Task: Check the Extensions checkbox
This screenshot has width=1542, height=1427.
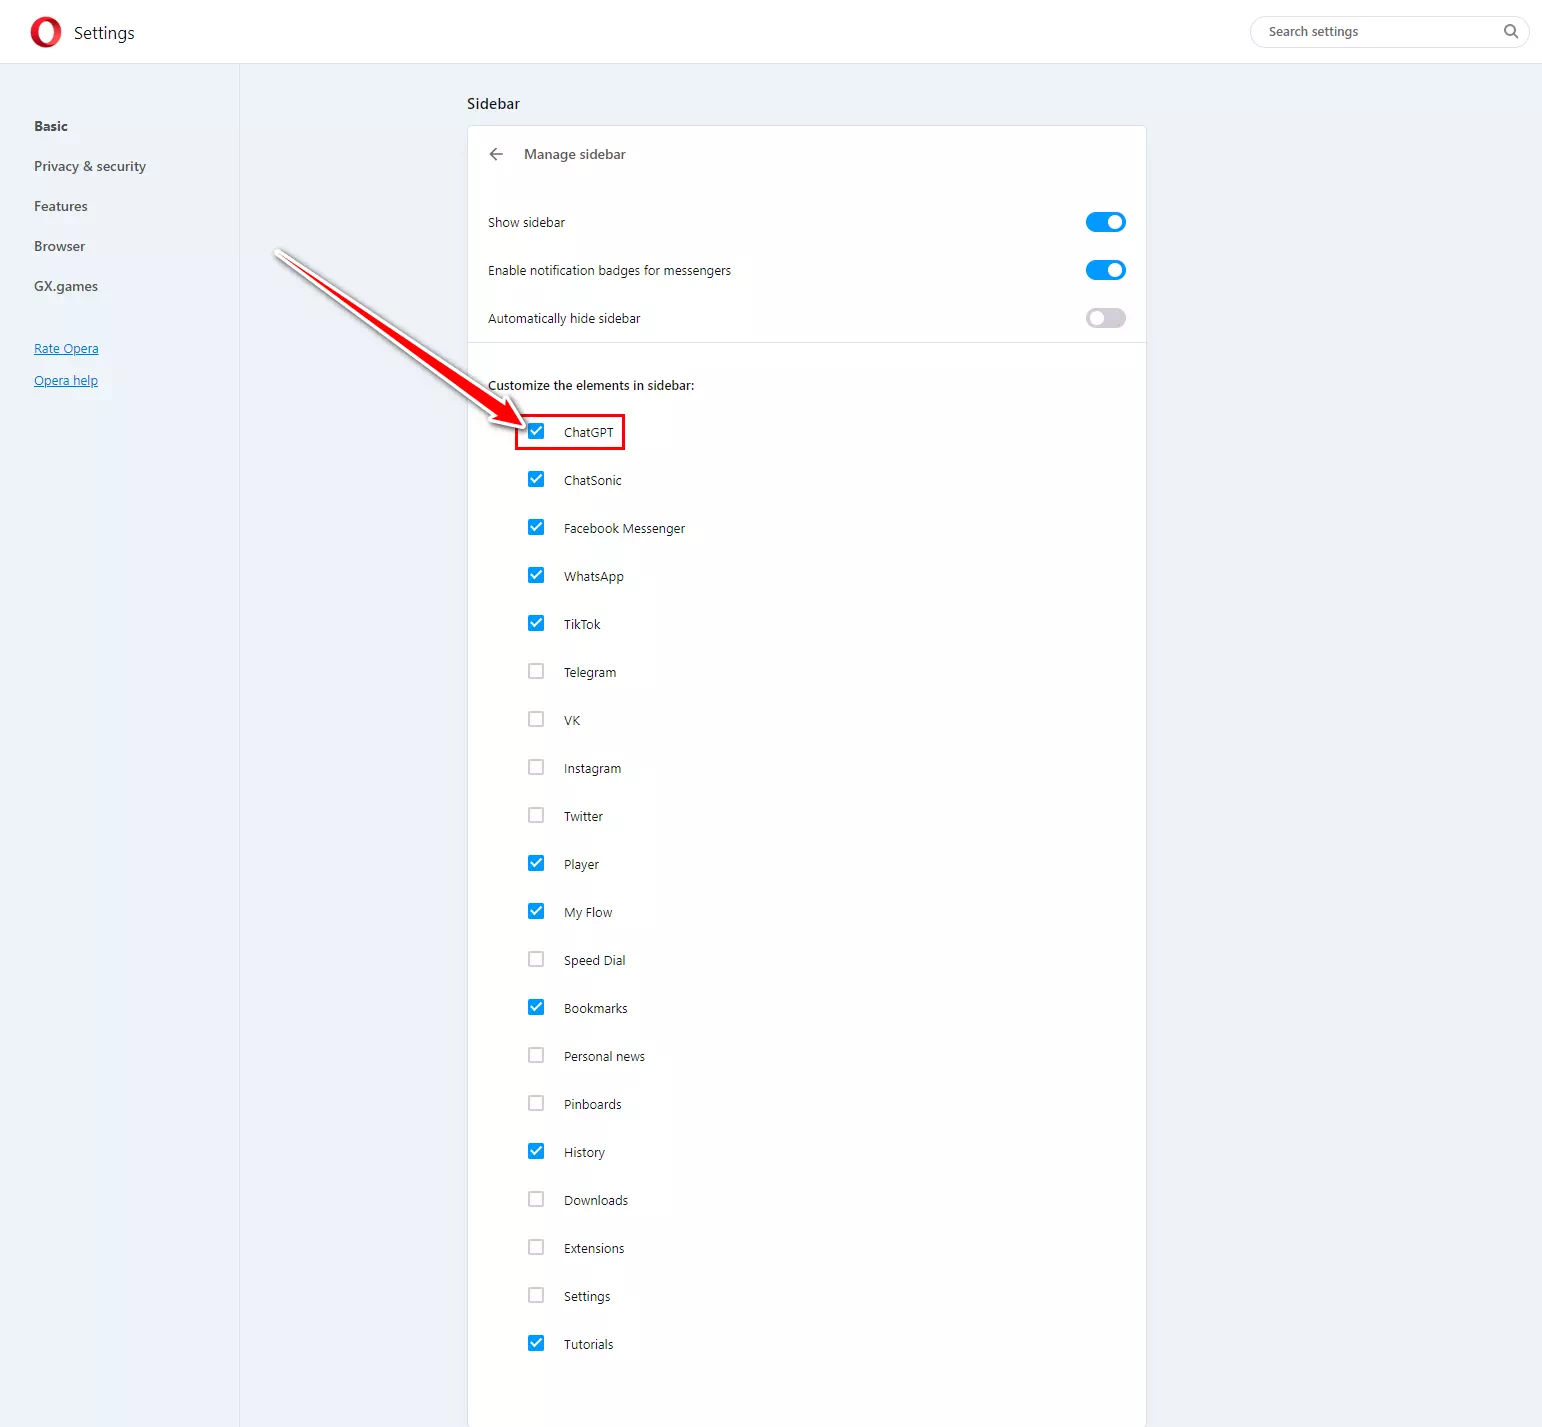Action: (536, 1247)
